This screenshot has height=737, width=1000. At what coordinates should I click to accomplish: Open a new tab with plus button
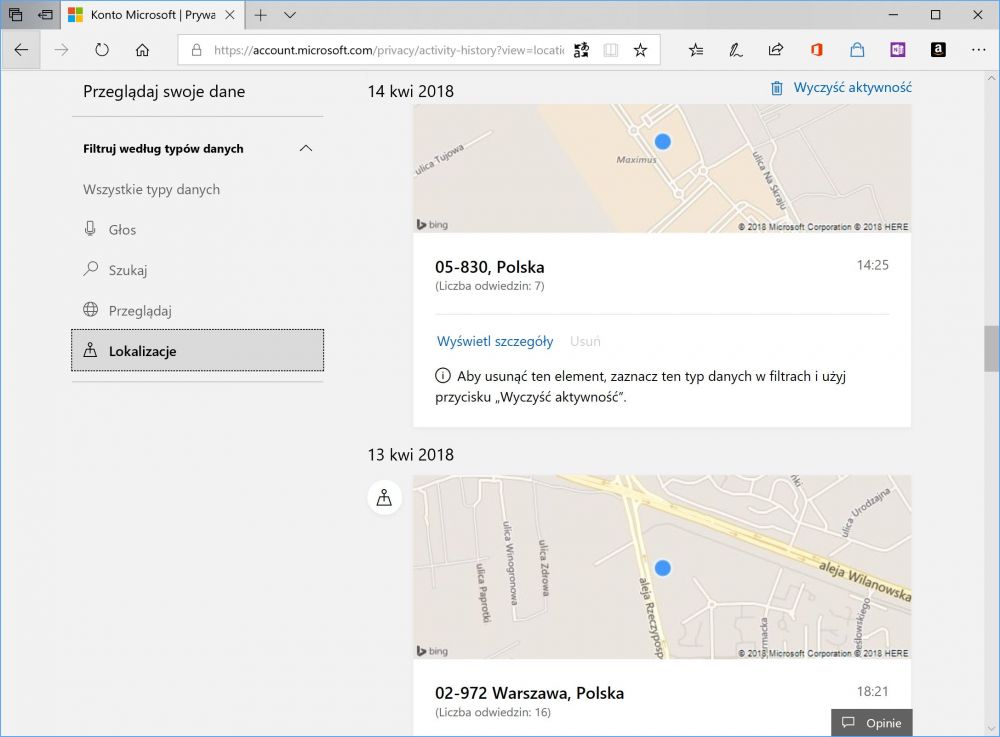(260, 15)
